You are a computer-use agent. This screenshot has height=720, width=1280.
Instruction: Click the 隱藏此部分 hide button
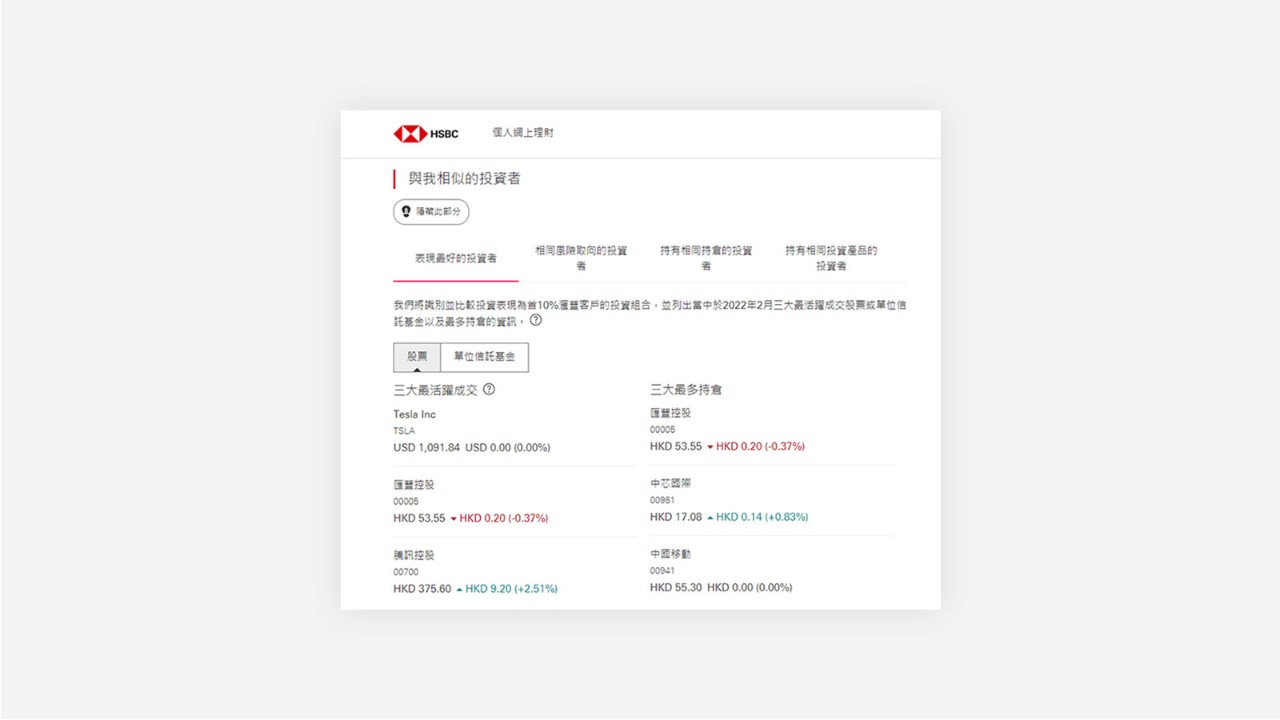point(431,212)
